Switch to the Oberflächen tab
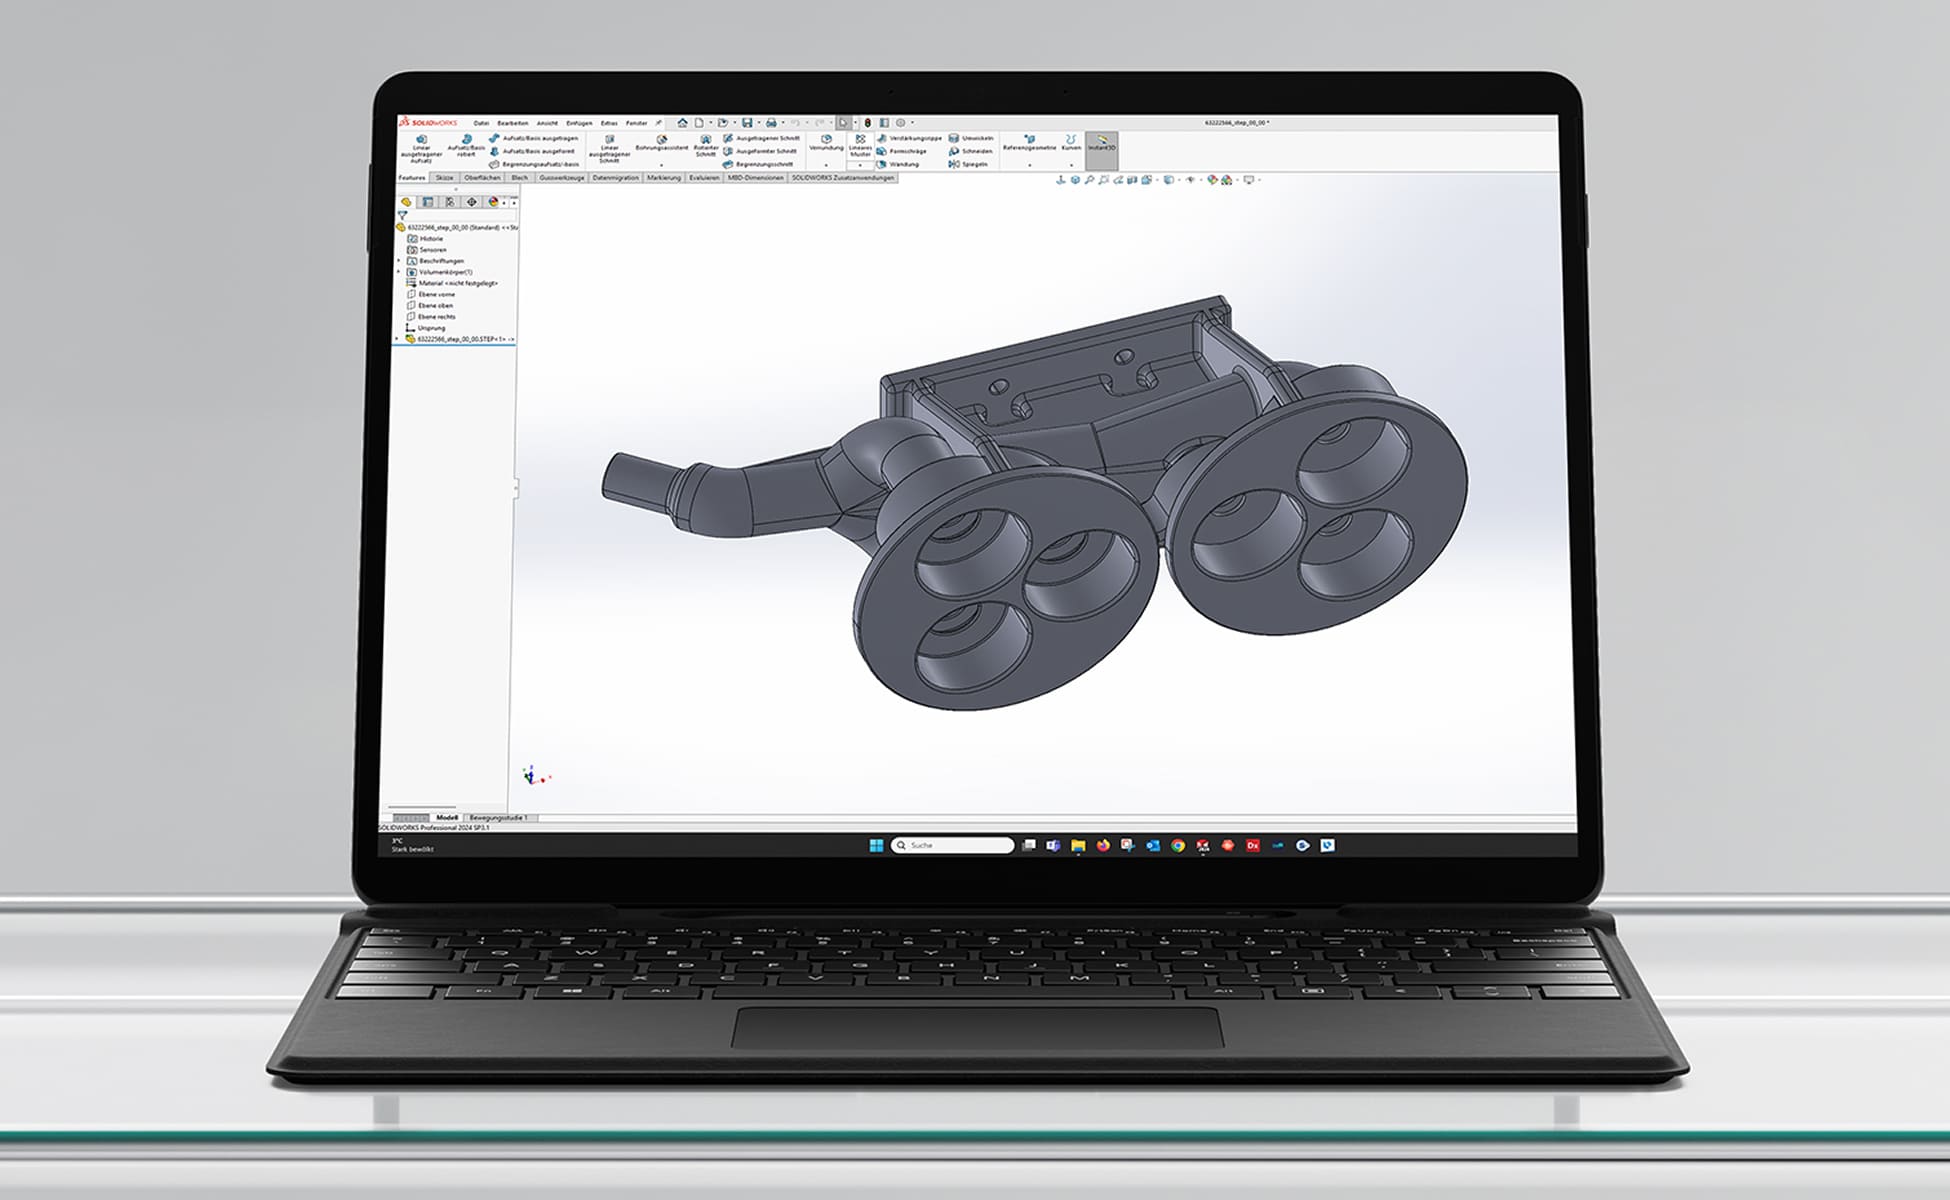The height and width of the screenshot is (1200, 1950). 482,178
